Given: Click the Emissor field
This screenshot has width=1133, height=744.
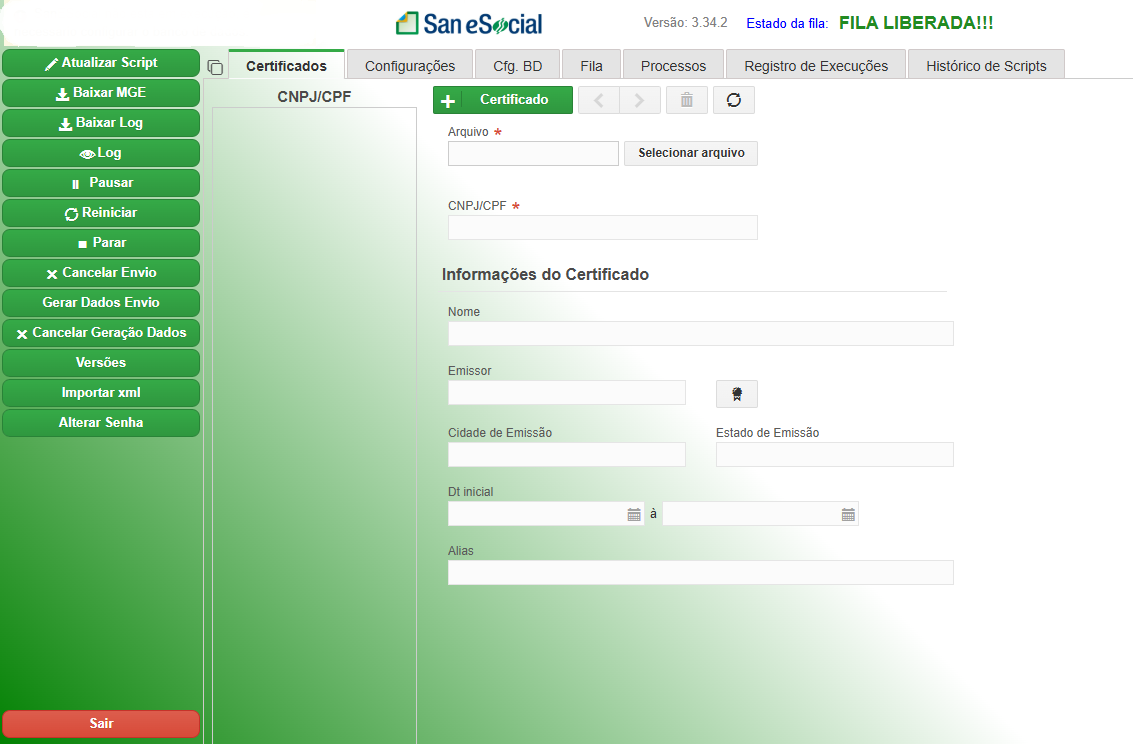Looking at the screenshot, I should pos(566,393).
